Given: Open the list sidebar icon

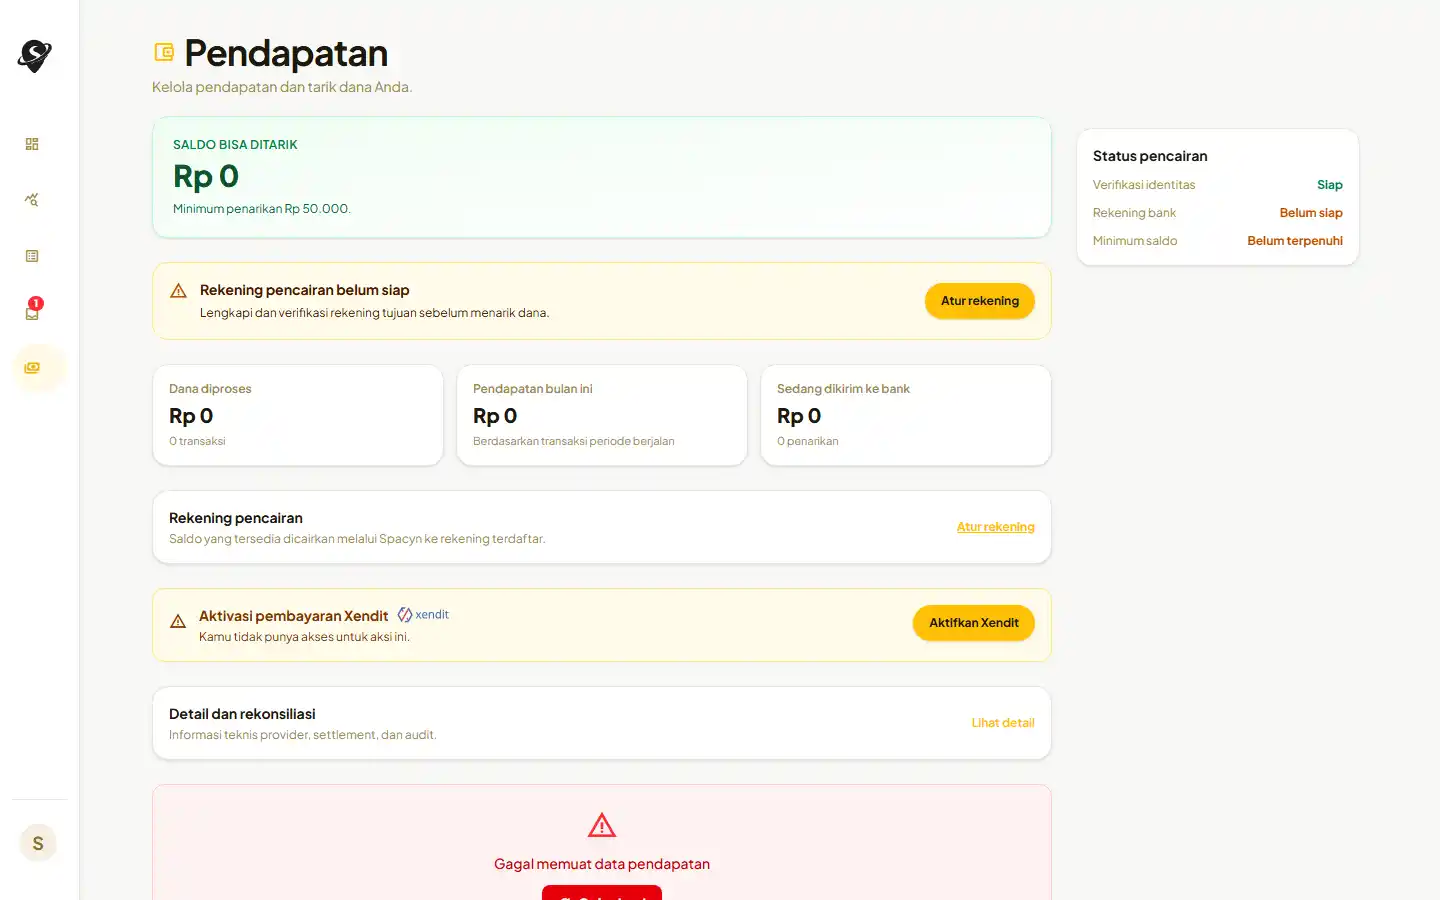Looking at the screenshot, I should point(32,256).
